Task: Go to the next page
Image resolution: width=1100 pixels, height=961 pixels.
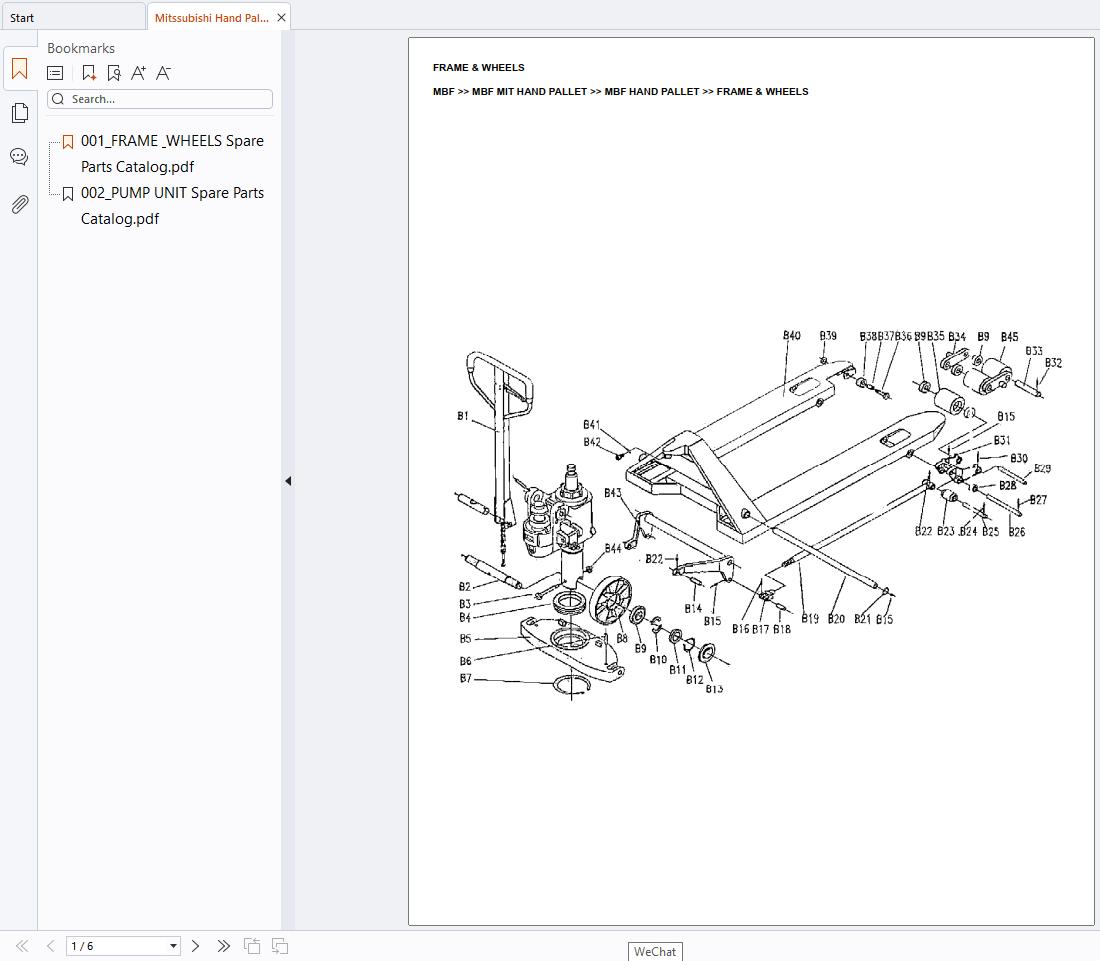Action: [196, 946]
